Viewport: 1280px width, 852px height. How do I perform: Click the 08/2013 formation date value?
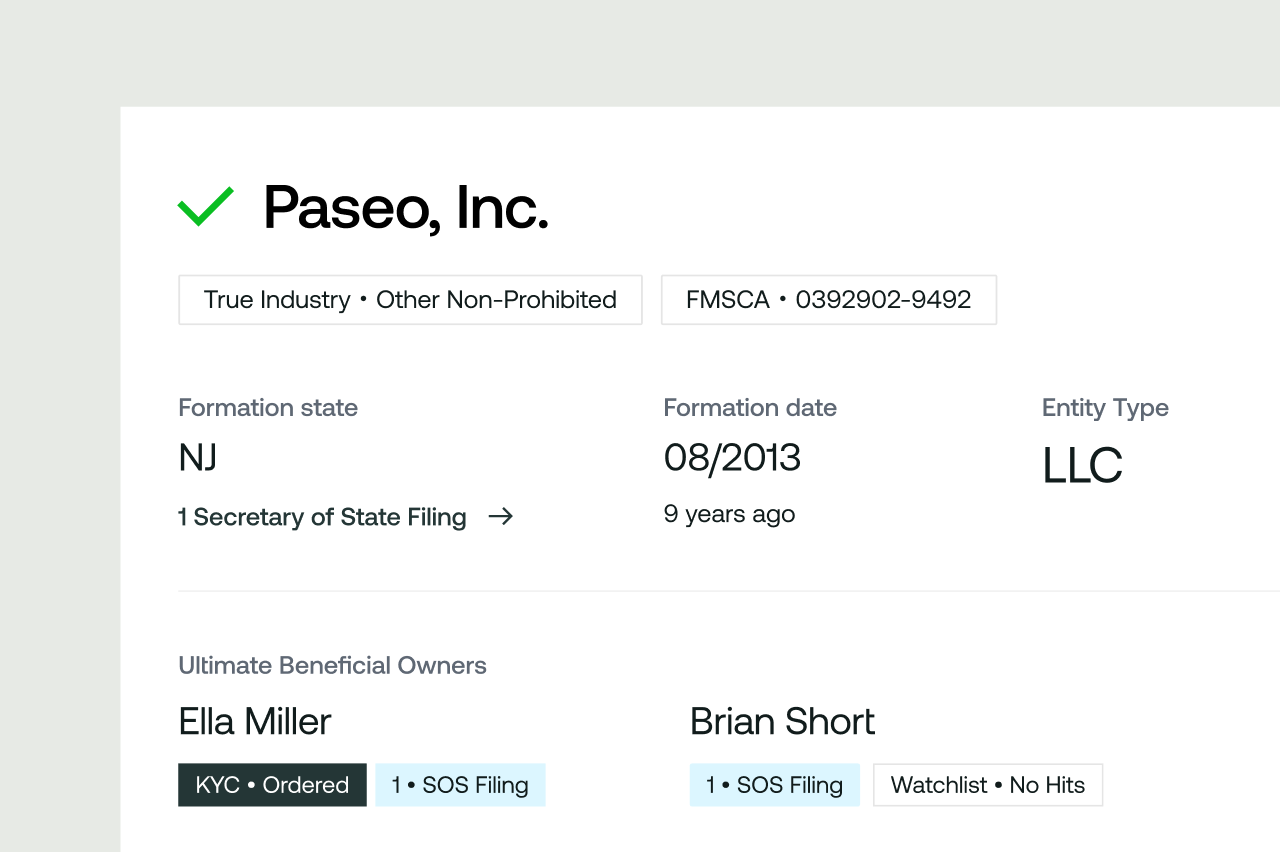(x=732, y=458)
